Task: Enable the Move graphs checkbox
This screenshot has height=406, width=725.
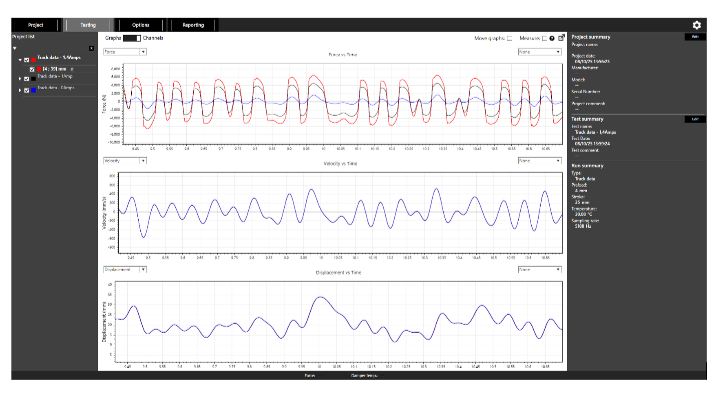Action: tap(510, 38)
